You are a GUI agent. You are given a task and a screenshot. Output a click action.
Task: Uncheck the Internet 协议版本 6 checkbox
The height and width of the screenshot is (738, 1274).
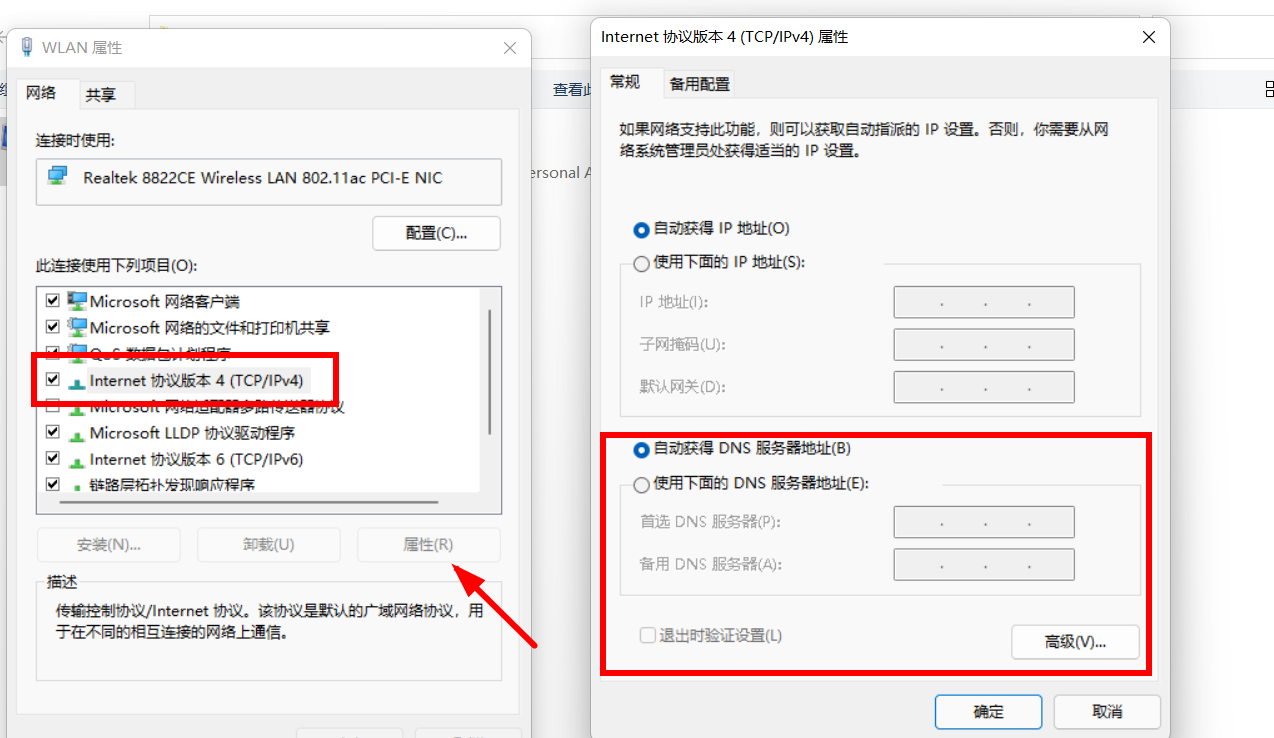click(x=53, y=459)
